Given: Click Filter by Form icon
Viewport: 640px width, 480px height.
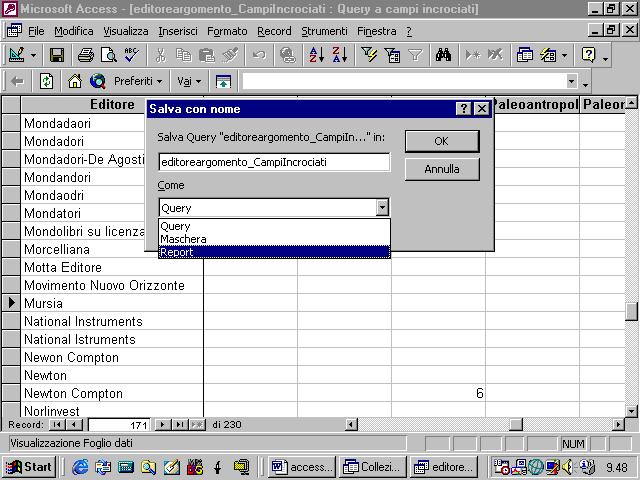Looking at the screenshot, I should 392,55.
